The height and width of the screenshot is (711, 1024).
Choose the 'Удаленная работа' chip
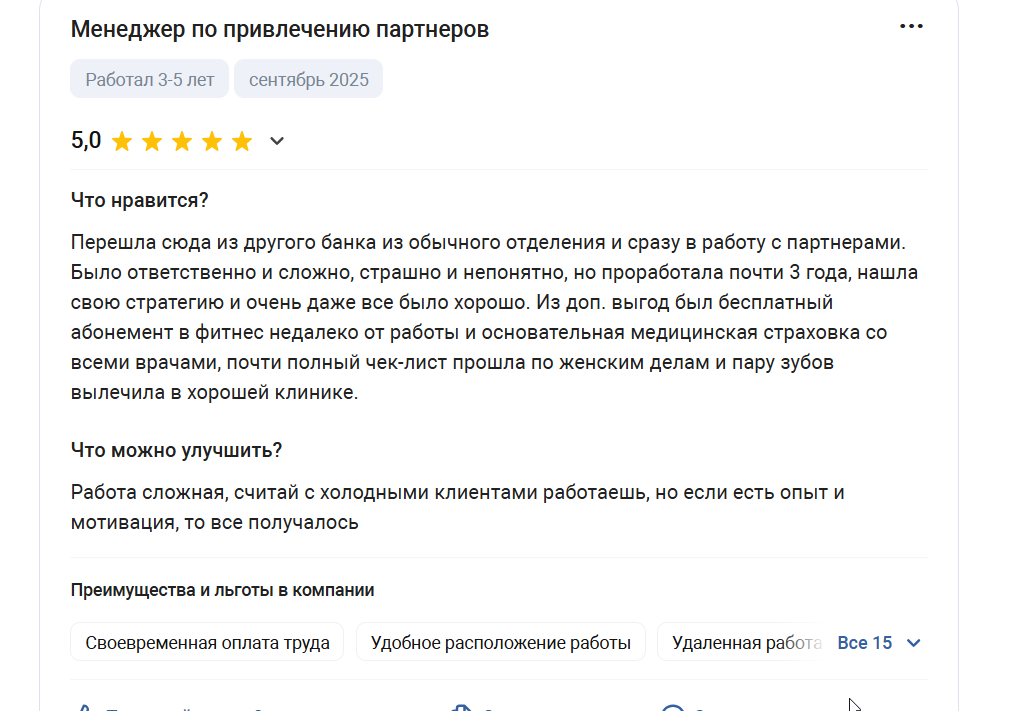pyautogui.click(x=746, y=642)
